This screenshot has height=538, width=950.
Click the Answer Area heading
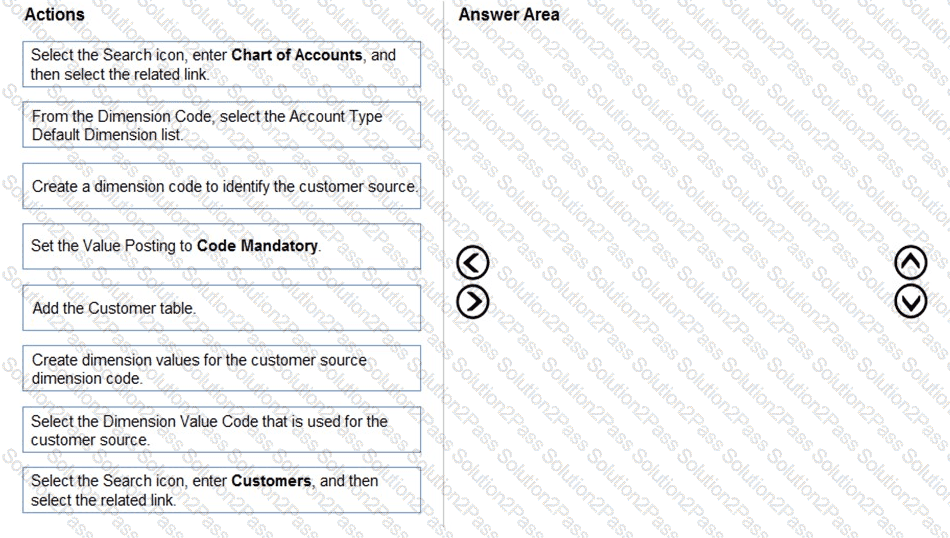coord(508,15)
